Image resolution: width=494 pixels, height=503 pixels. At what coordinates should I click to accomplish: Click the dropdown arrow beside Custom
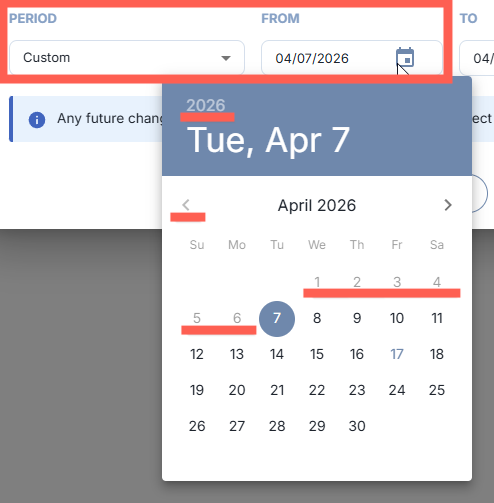(x=226, y=58)
